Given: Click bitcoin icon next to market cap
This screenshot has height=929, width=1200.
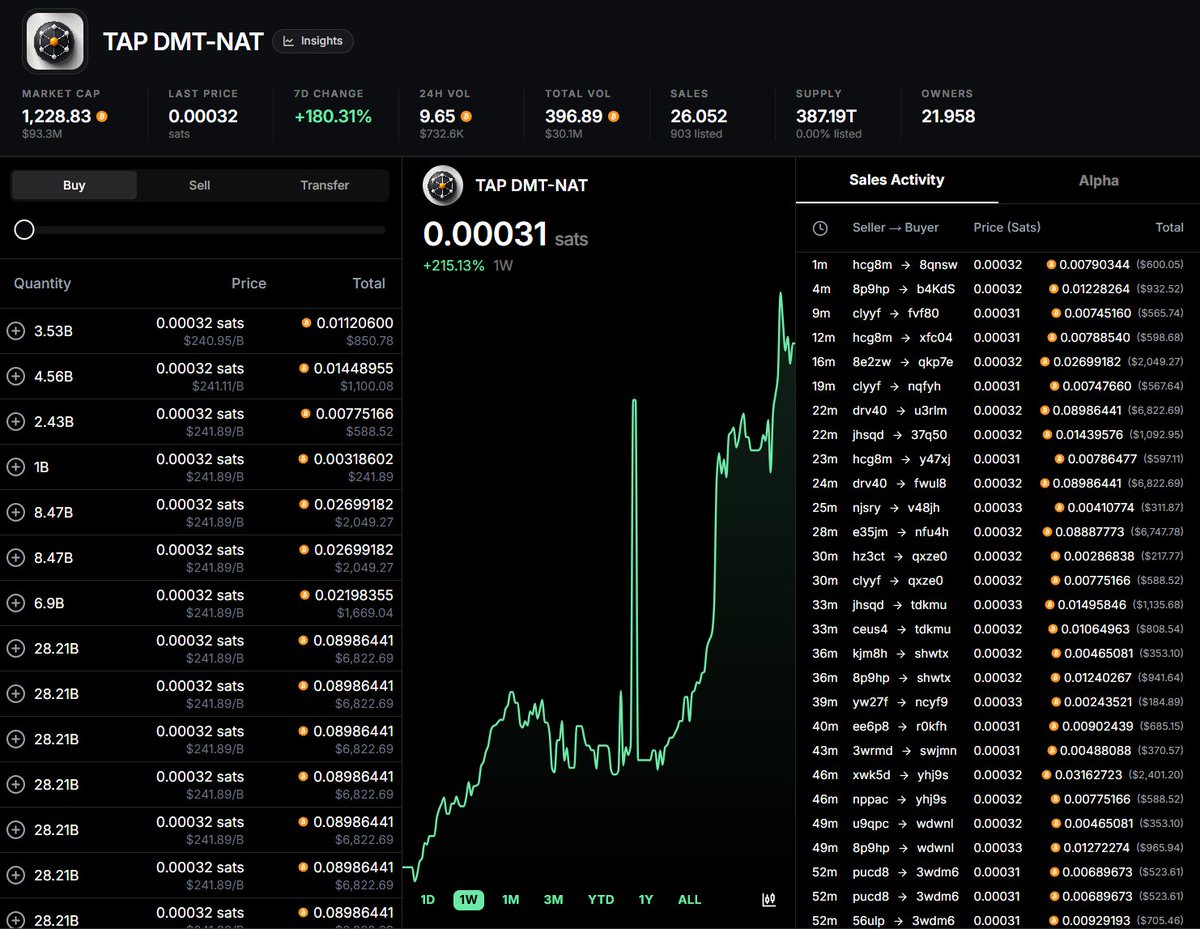Looking at the screenshot, I should [102, 117].
